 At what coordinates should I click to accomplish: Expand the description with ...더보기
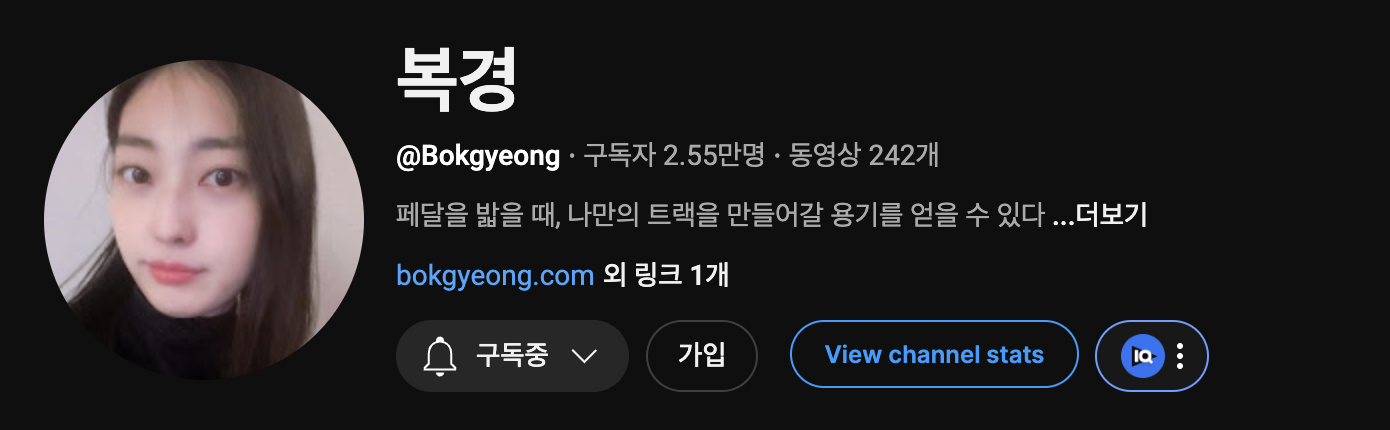pos(1100,215)
